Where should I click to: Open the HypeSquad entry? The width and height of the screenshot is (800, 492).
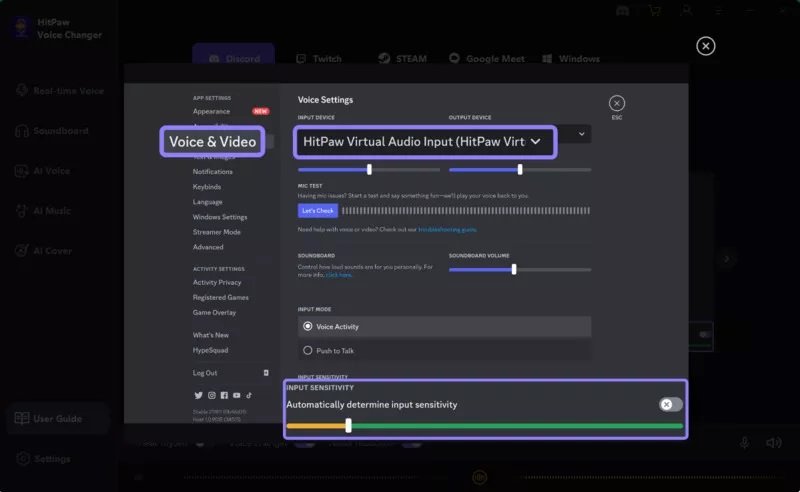pos(210,350)
